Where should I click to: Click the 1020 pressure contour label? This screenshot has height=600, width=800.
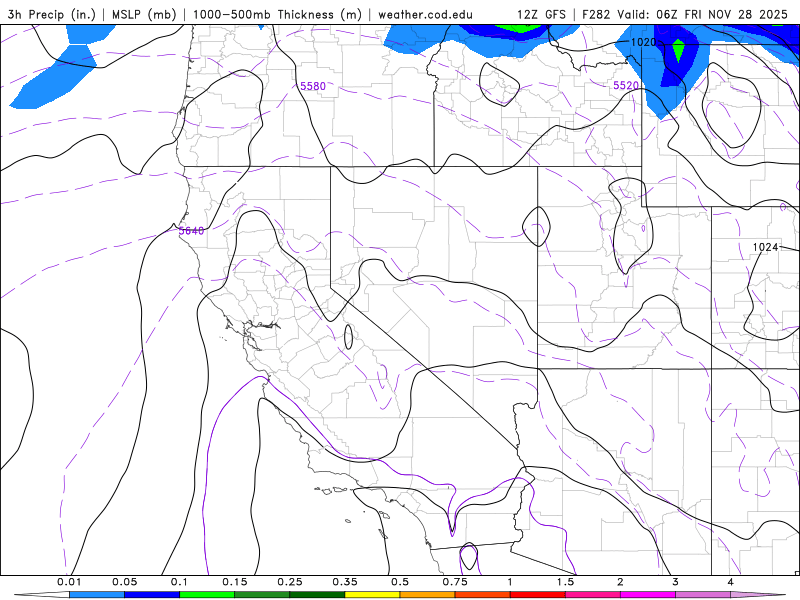(643, 42)
